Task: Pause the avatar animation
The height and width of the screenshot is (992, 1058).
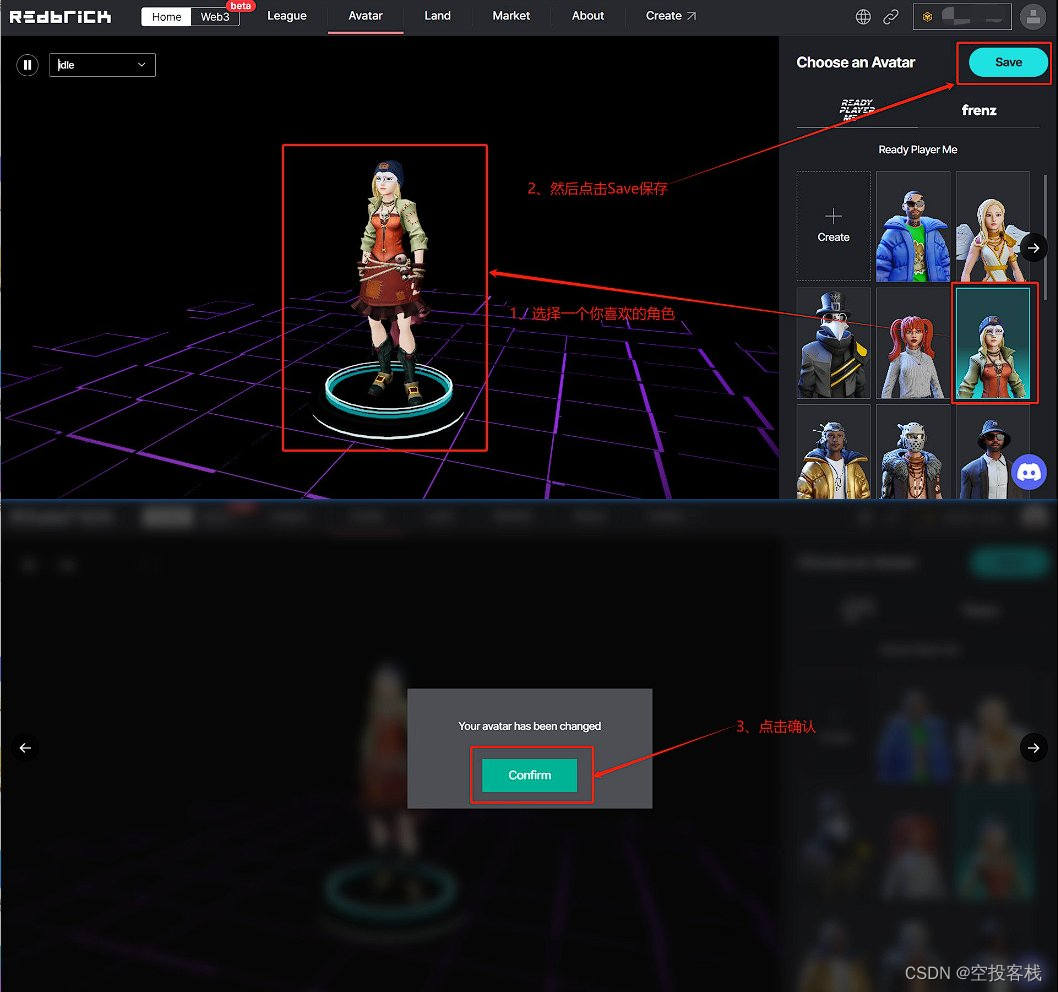Action: [x=27, y=65]
